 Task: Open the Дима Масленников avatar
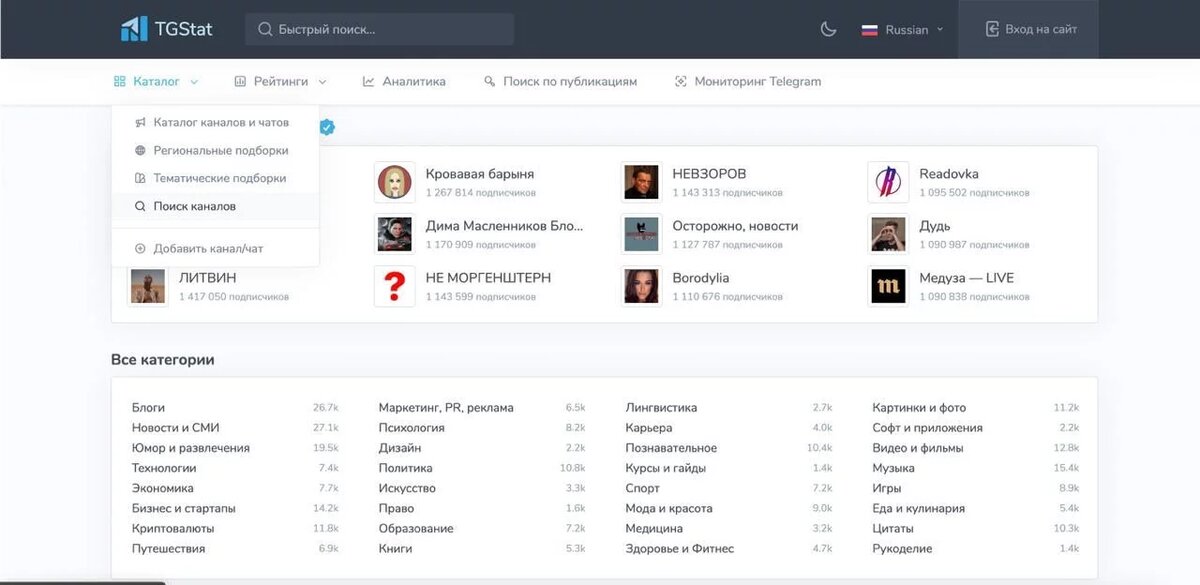pyautogui.click(x=395, y=234)
